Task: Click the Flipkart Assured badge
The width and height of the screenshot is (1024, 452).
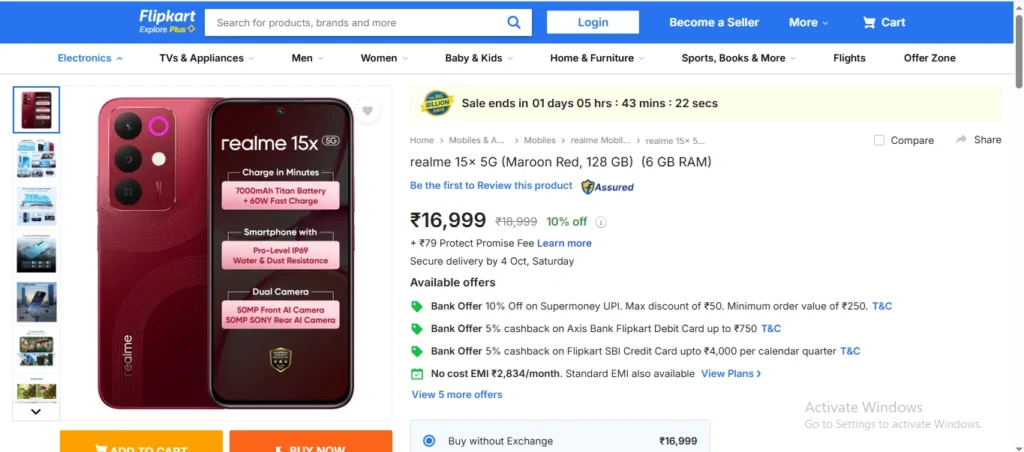Action: pos(608,186)
